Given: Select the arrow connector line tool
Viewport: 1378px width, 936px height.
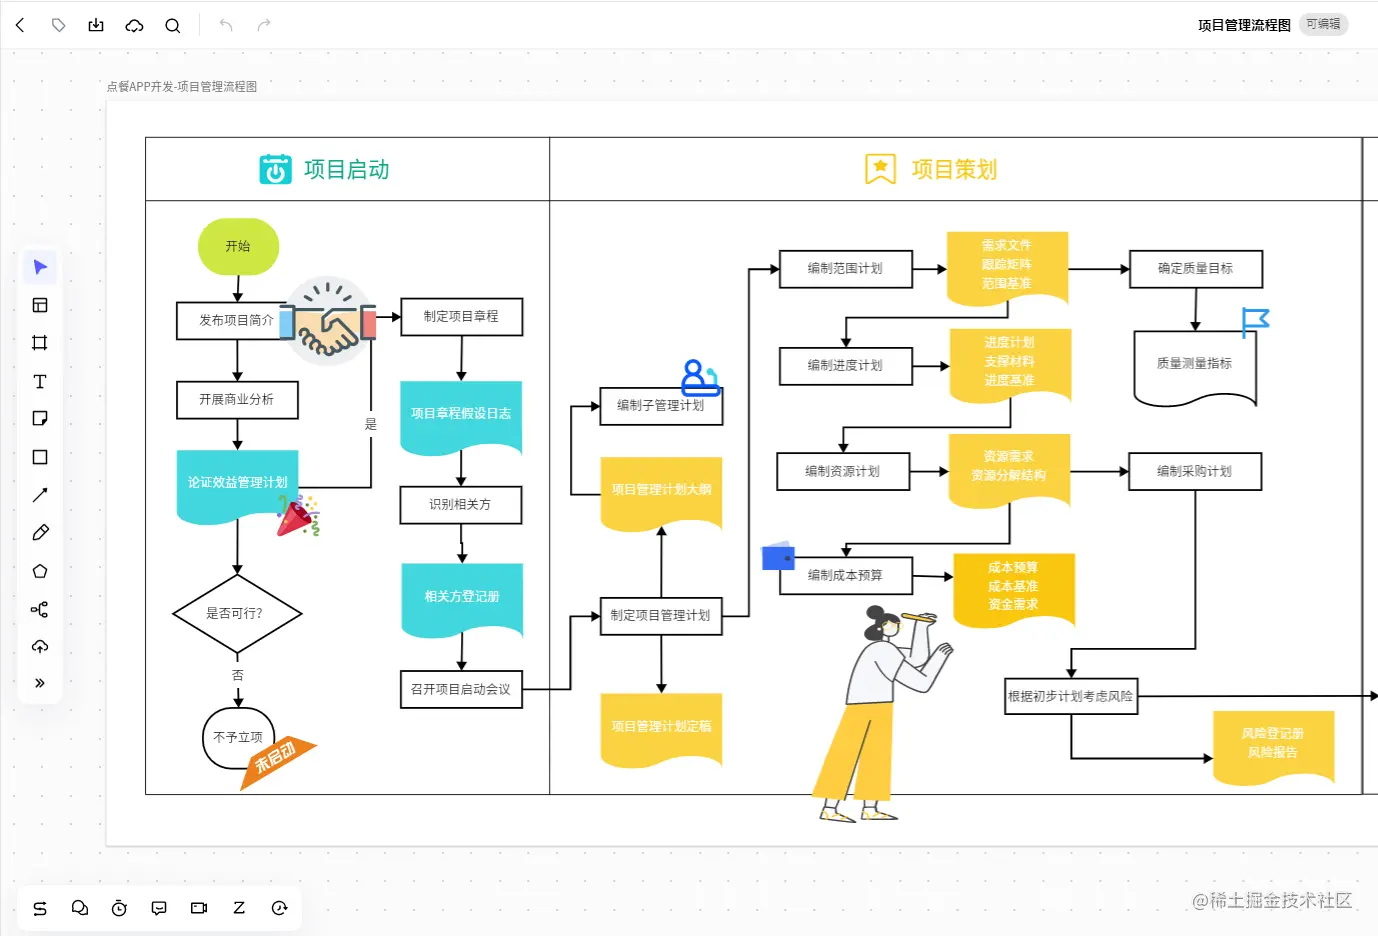Looking at the screenshot, I should (x=40, y=495).
